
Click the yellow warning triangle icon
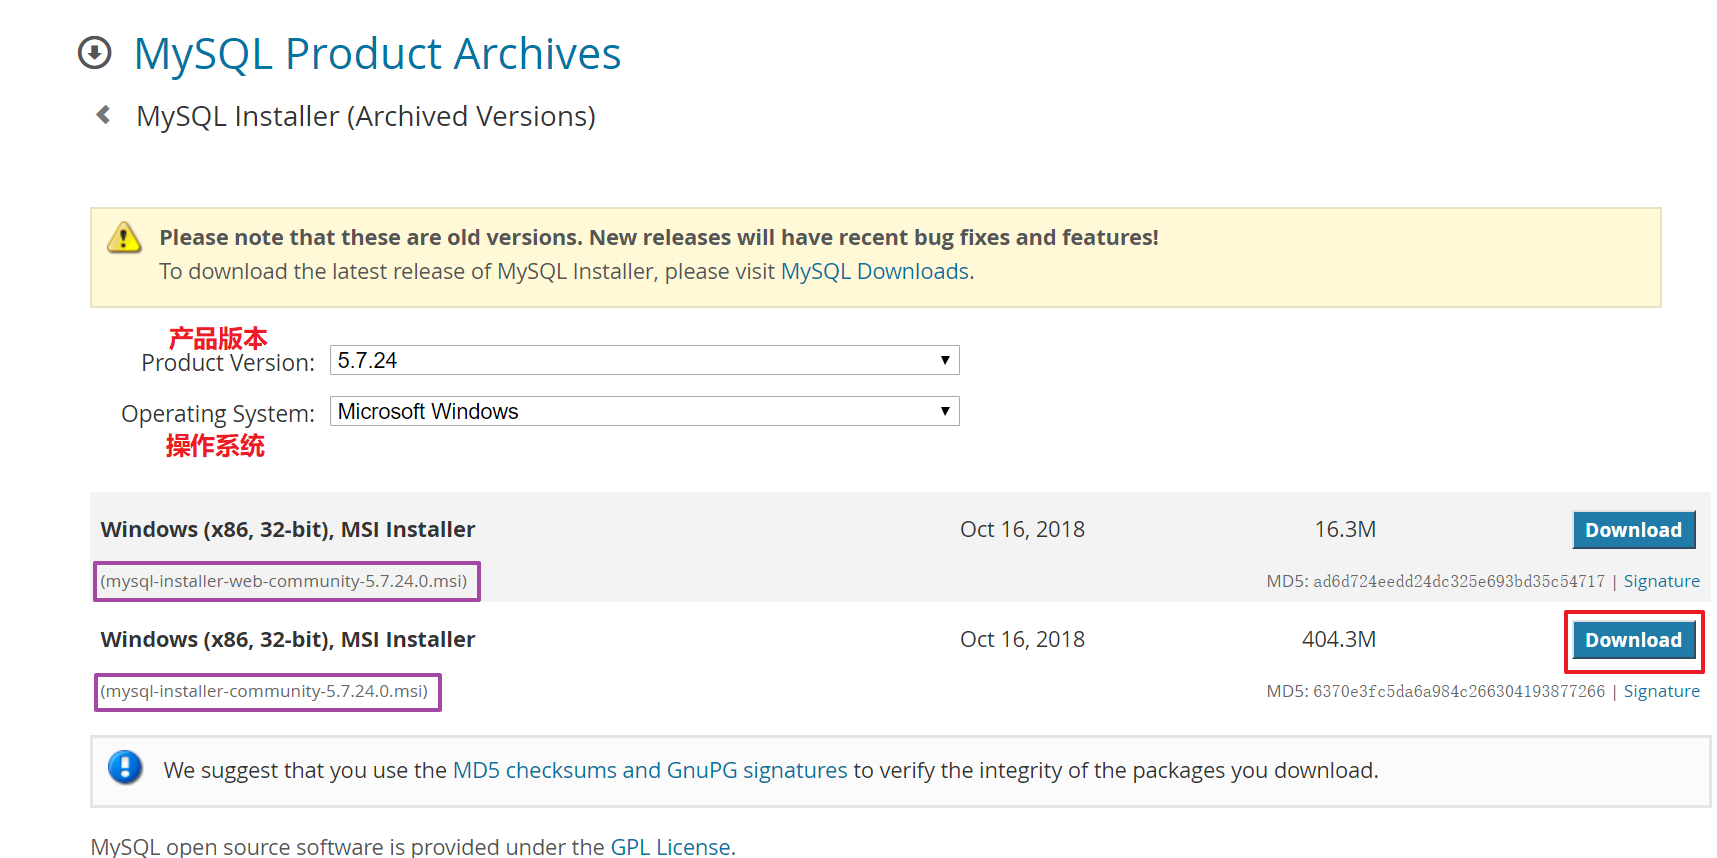(124, 238)
